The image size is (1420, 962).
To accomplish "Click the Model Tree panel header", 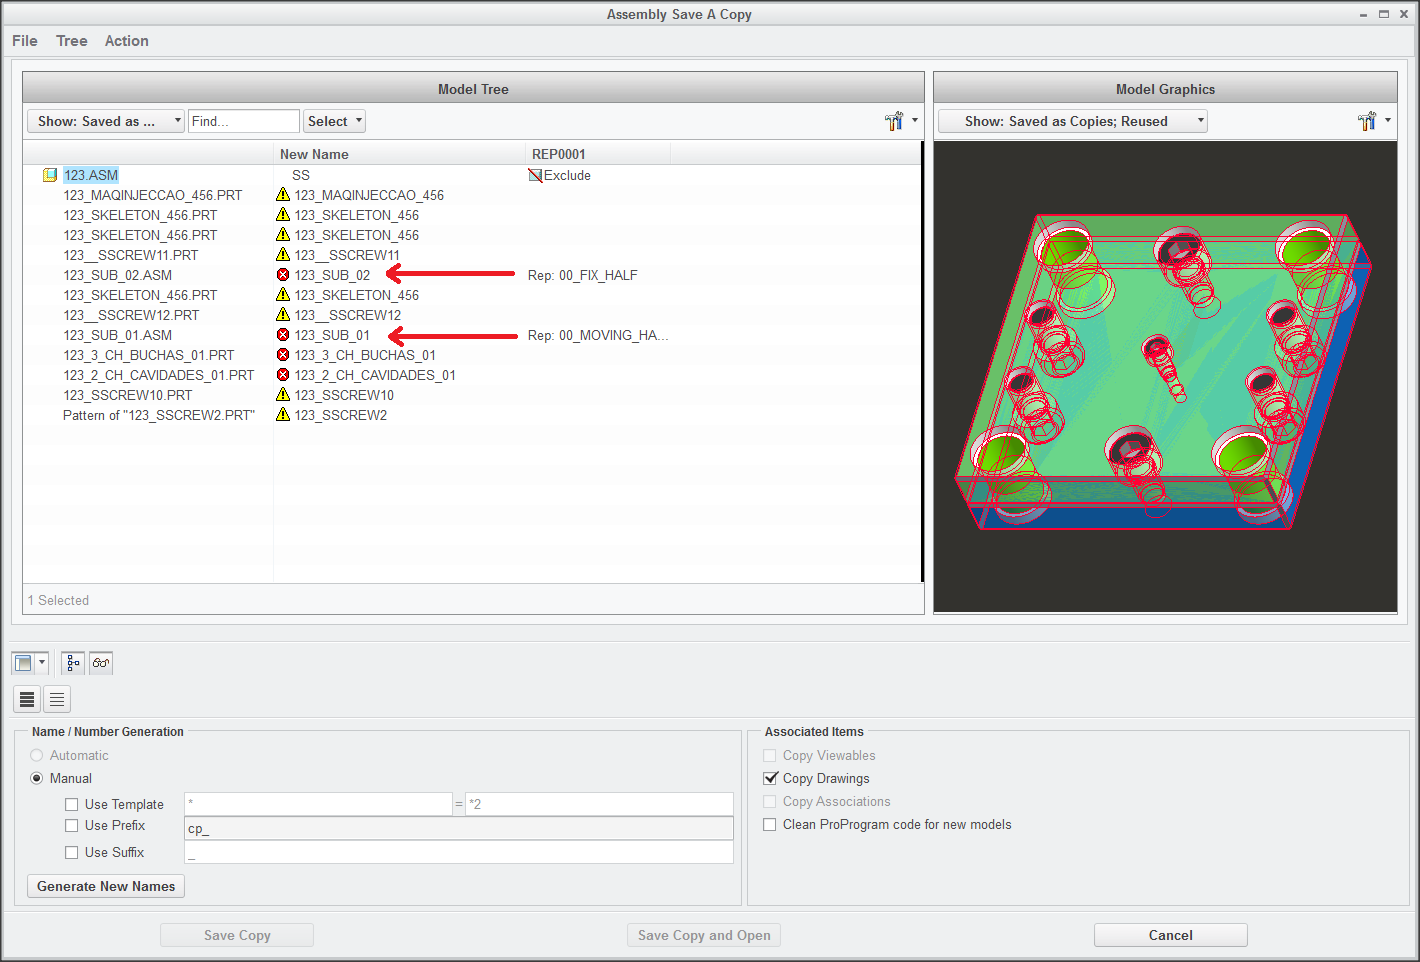I will coord(473,89).
